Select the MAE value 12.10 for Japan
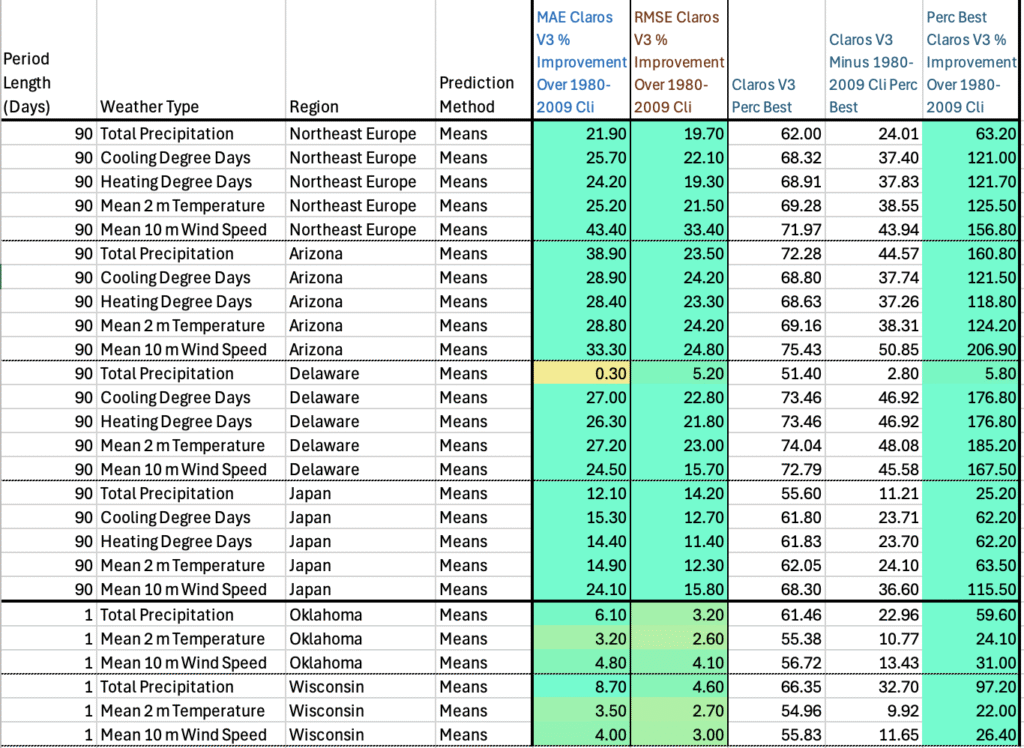This screenshot has width=1024, height=748. click(582, 493)
